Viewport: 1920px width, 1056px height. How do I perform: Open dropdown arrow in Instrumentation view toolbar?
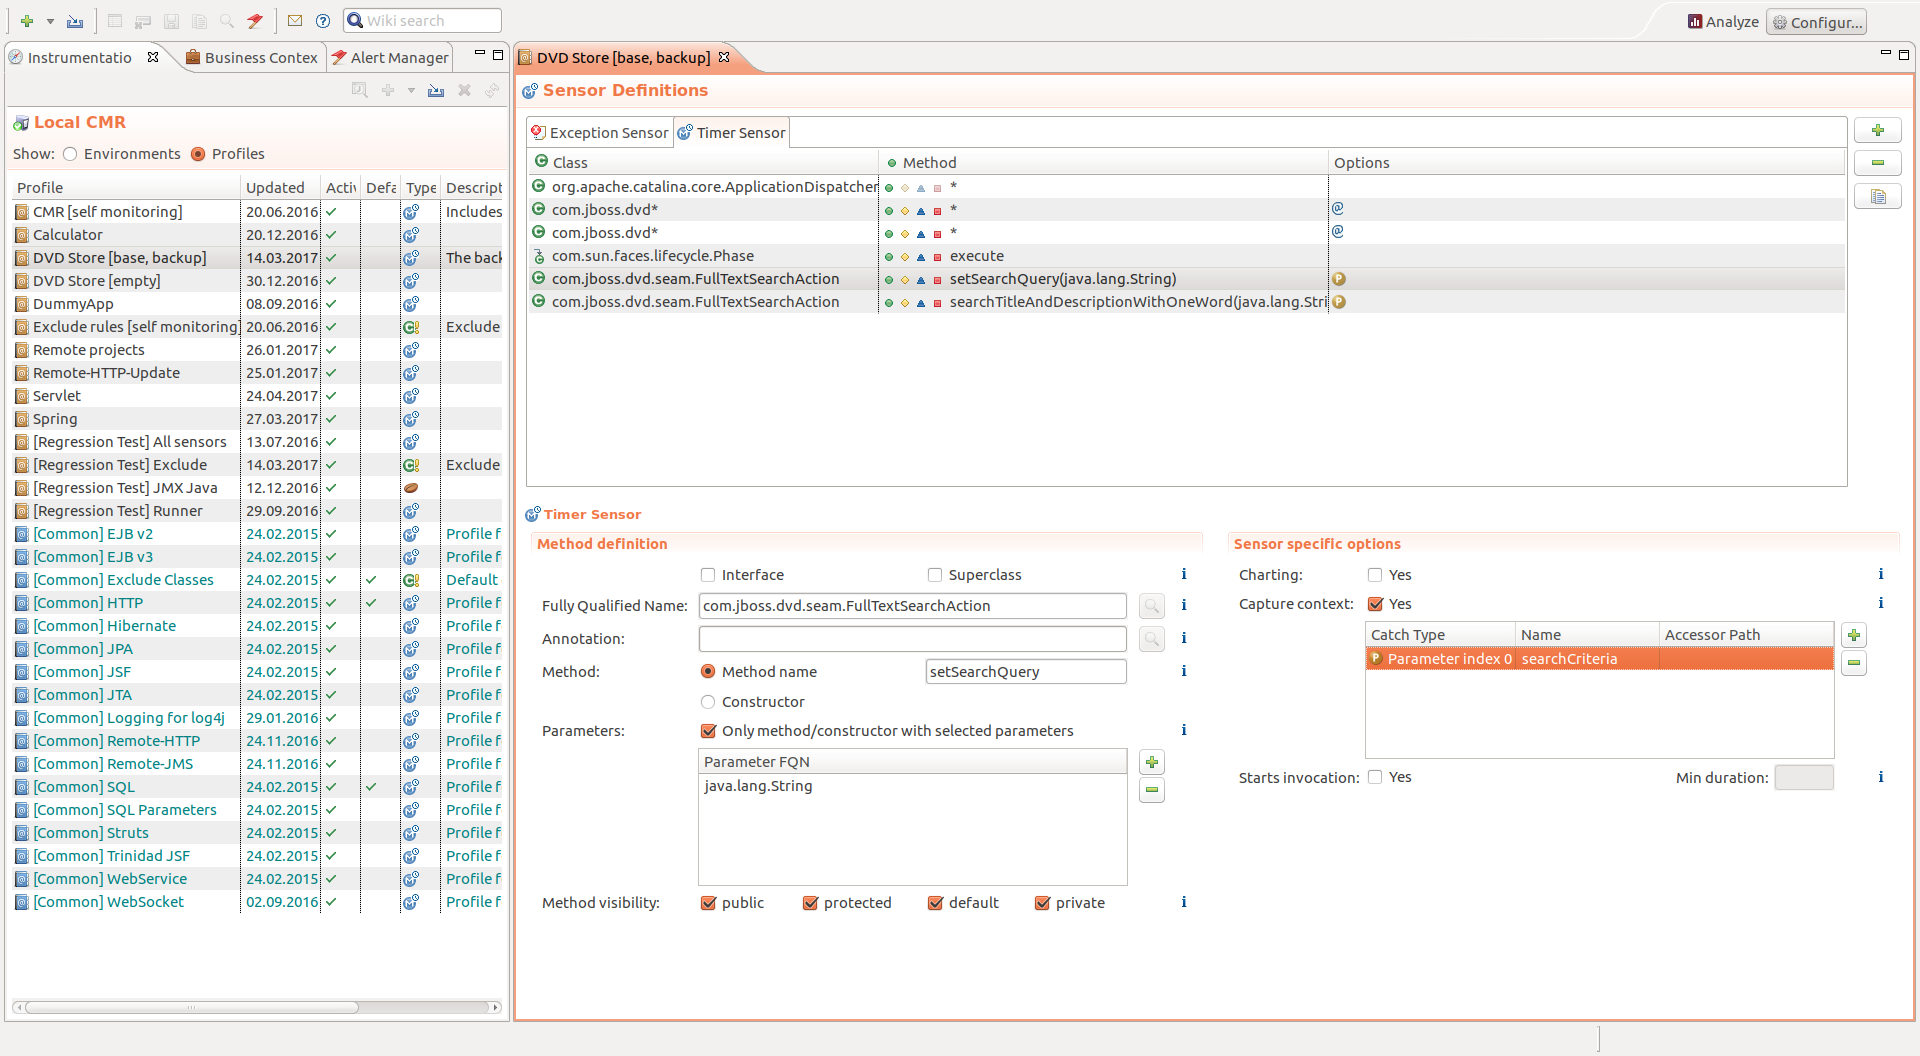[411, 91]
